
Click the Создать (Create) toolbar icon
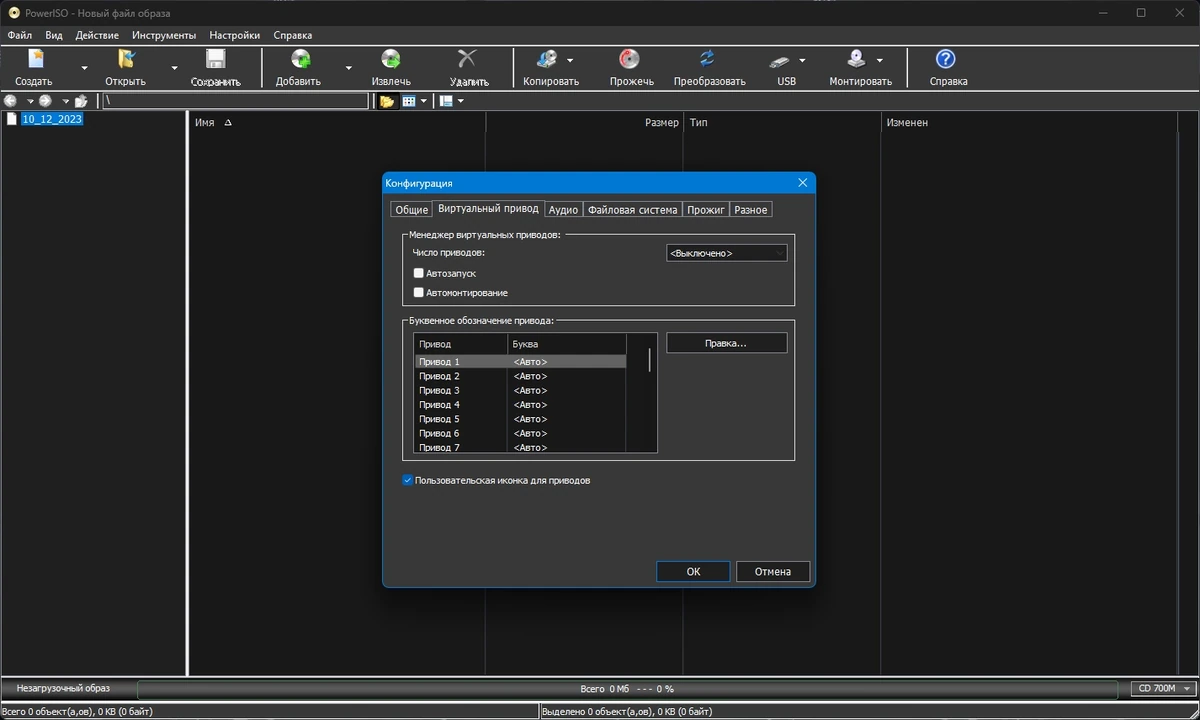pos(36,59)
